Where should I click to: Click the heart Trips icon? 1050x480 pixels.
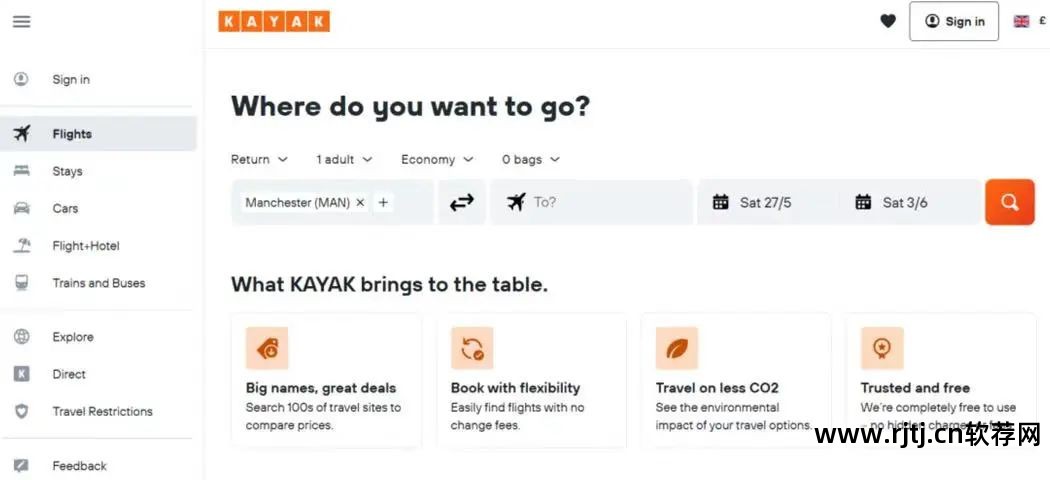click(x=888, y=21)
